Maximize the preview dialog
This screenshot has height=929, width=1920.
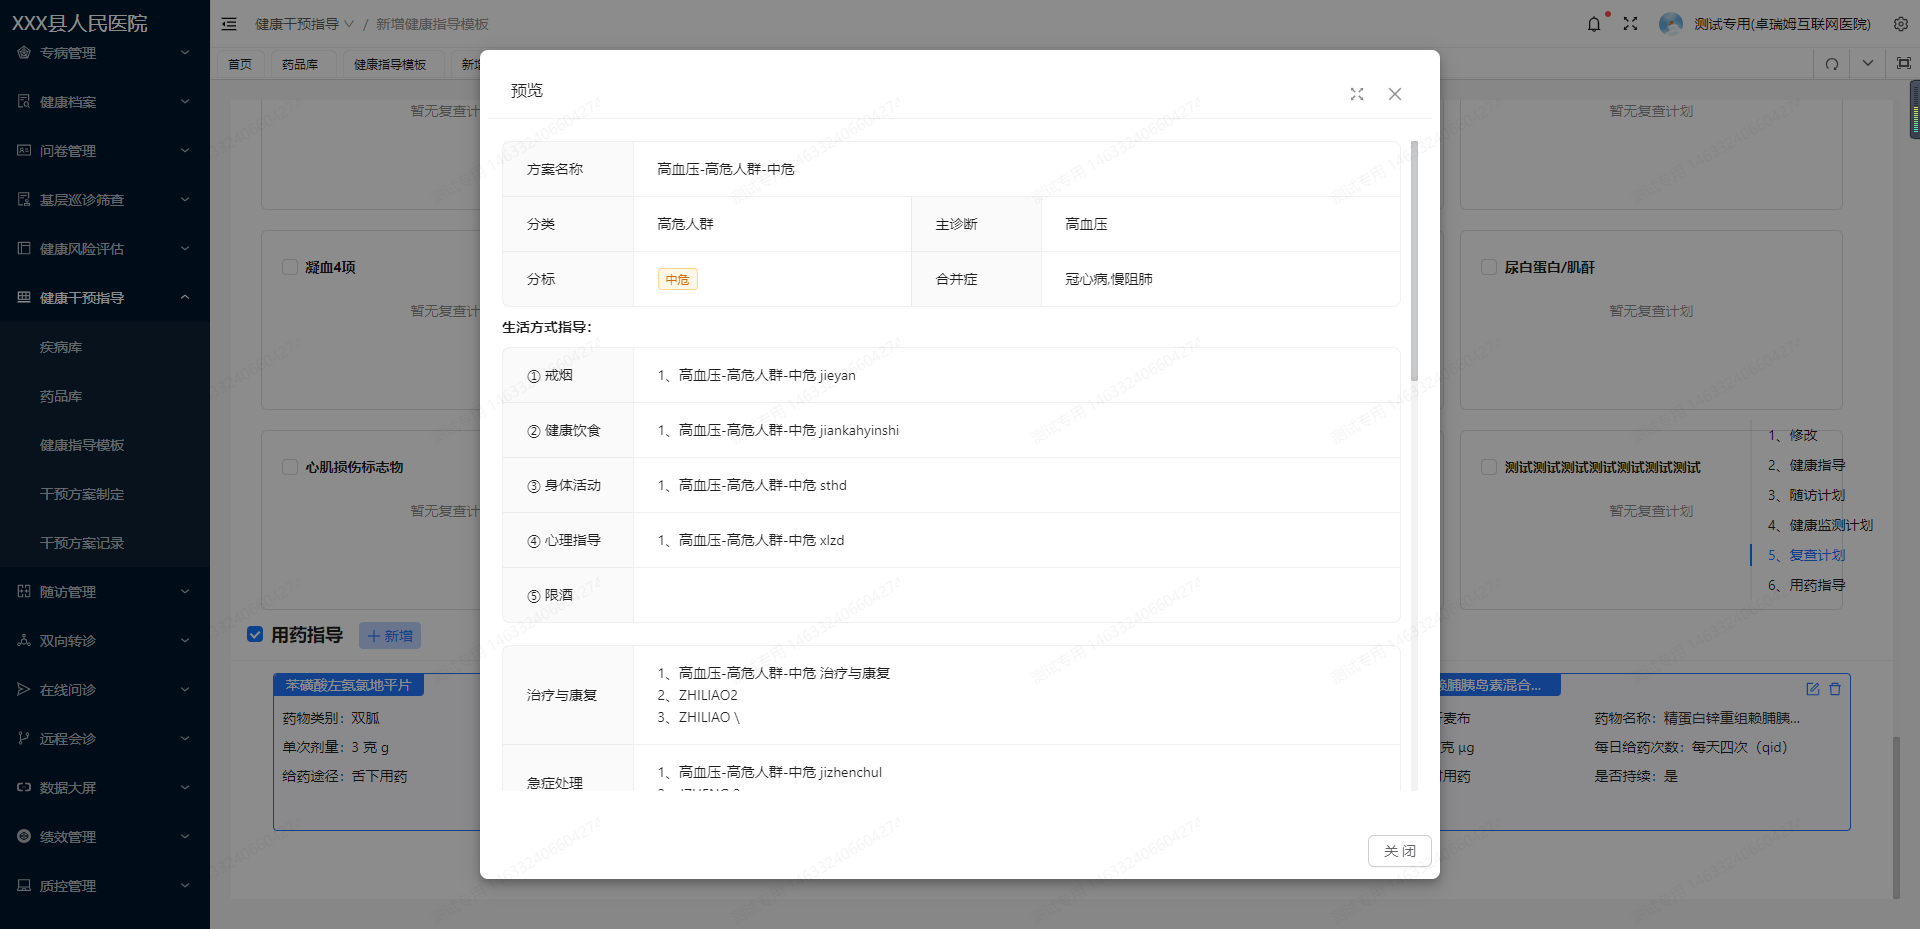(1357, 94)
